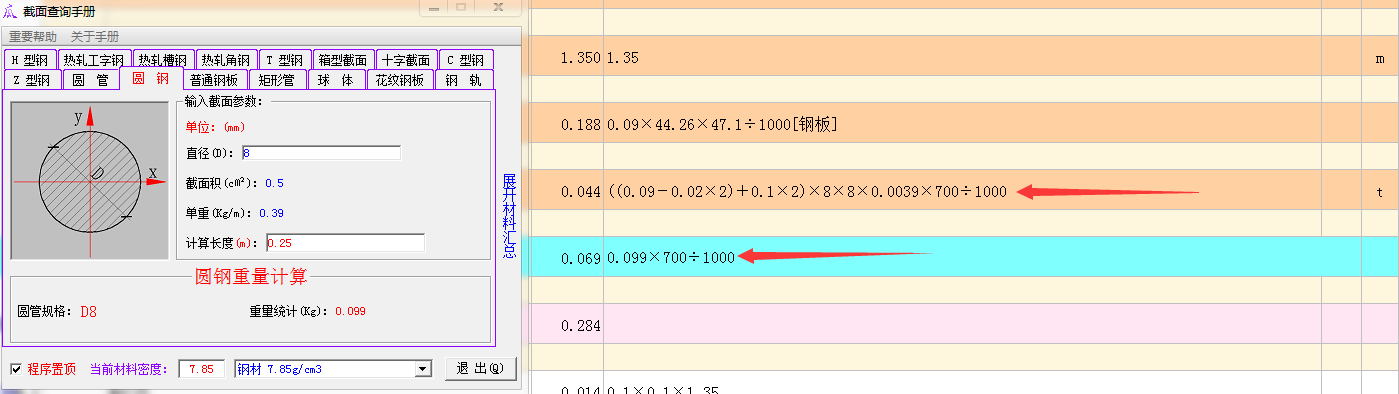Click the round steel cross-section diagram

90,180
